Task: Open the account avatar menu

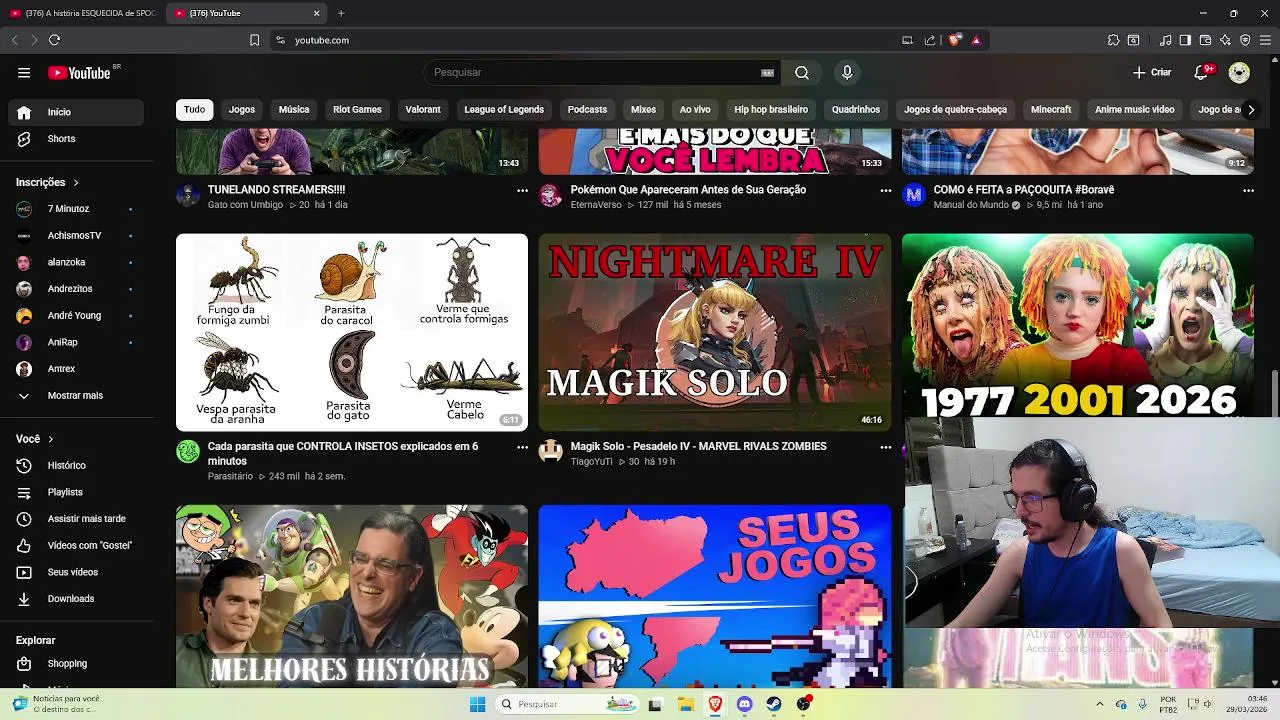Action: (x=1239, y=72)
